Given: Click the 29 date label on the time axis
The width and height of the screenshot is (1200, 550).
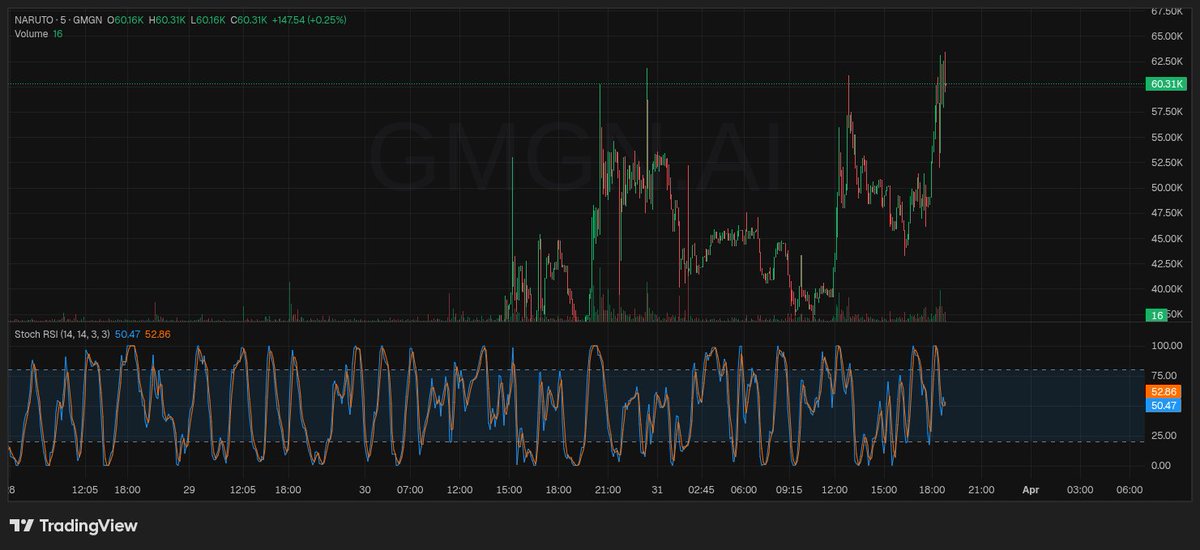Looking at the screenshot, I should (x=189, y=490).
